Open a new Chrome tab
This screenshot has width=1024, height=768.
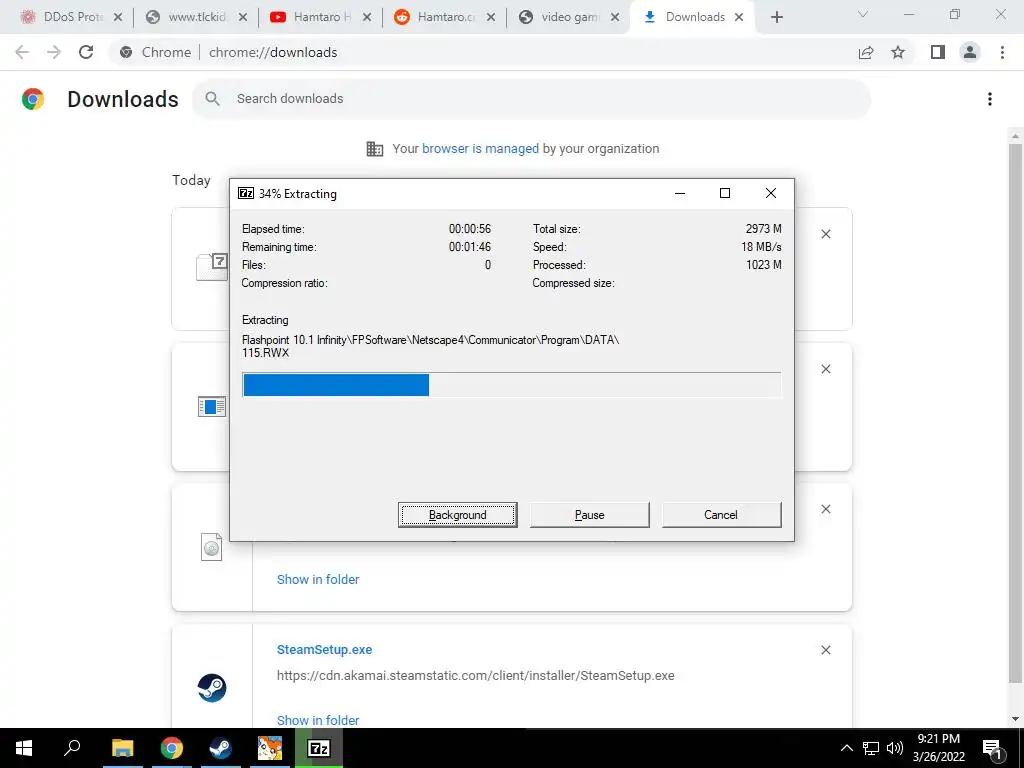pyautogui.click(x=776, y=18)
